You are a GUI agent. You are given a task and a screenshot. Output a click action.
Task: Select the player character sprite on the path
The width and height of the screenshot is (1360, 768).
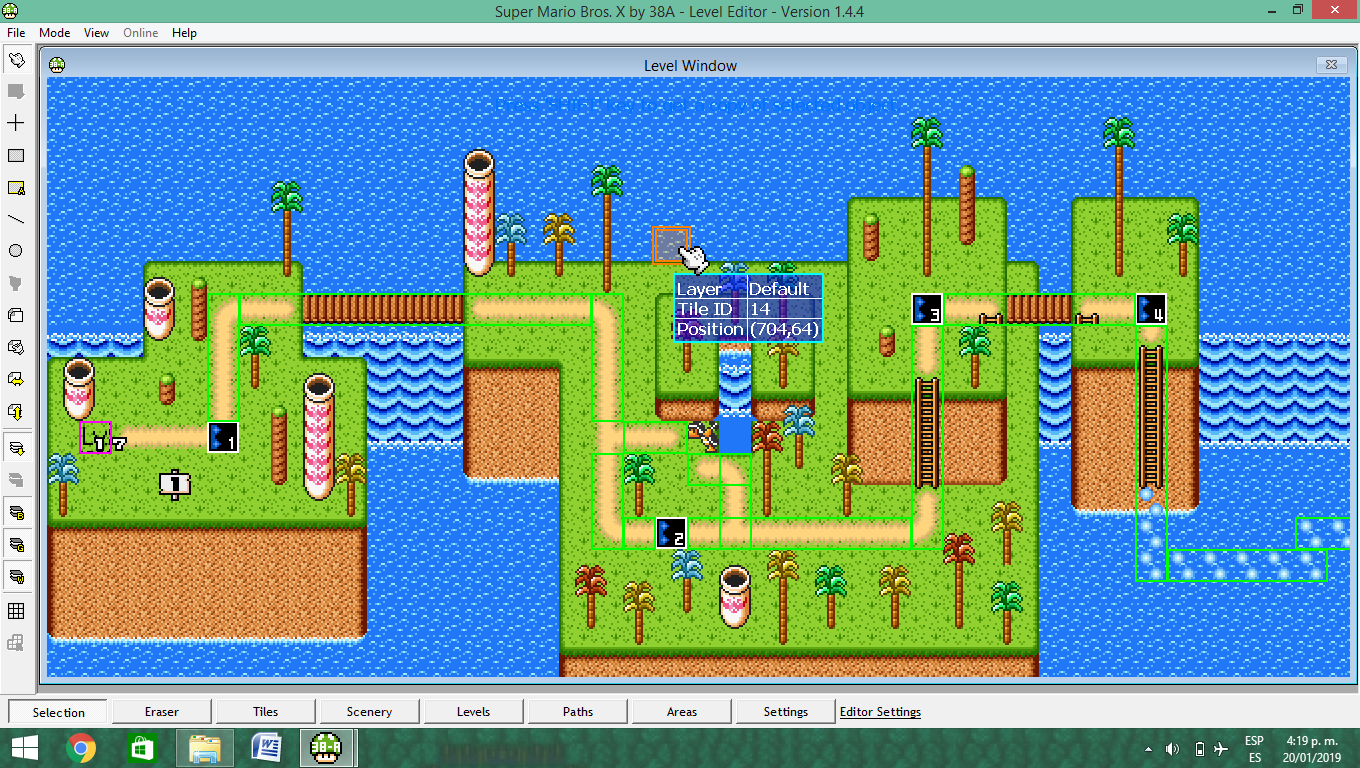coord(704,437)
